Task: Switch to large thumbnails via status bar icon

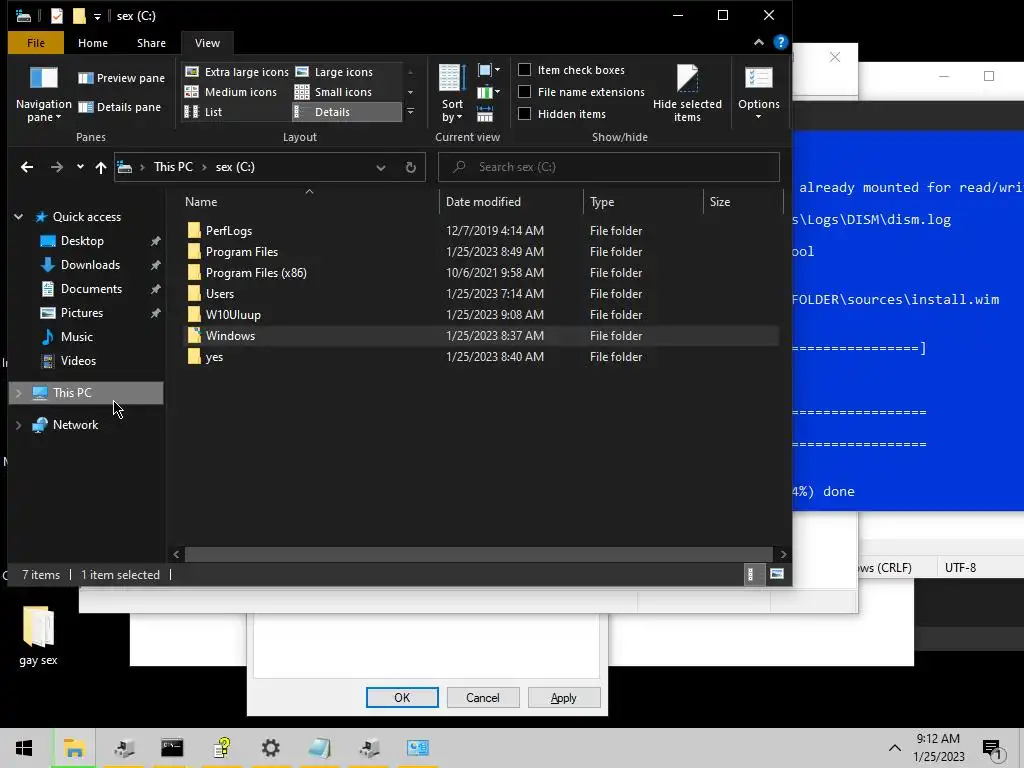Action: (x=776, y=575)
